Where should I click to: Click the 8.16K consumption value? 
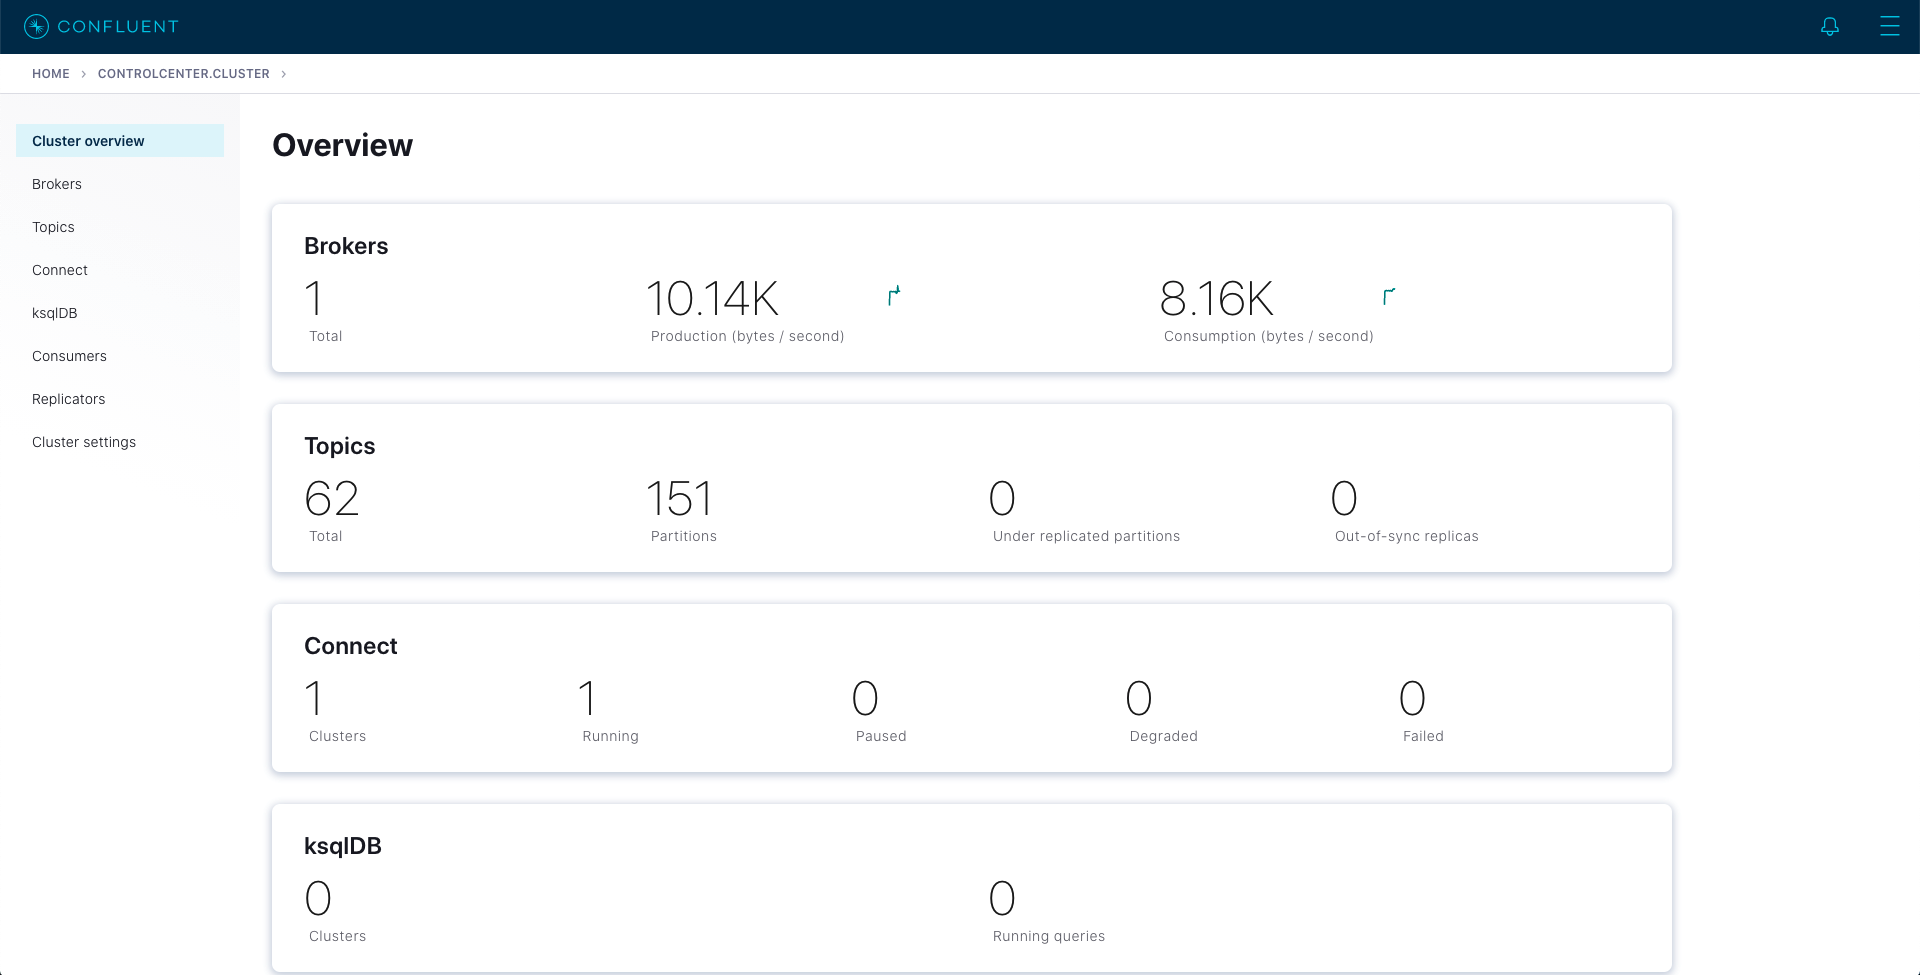pos(1217,299)
